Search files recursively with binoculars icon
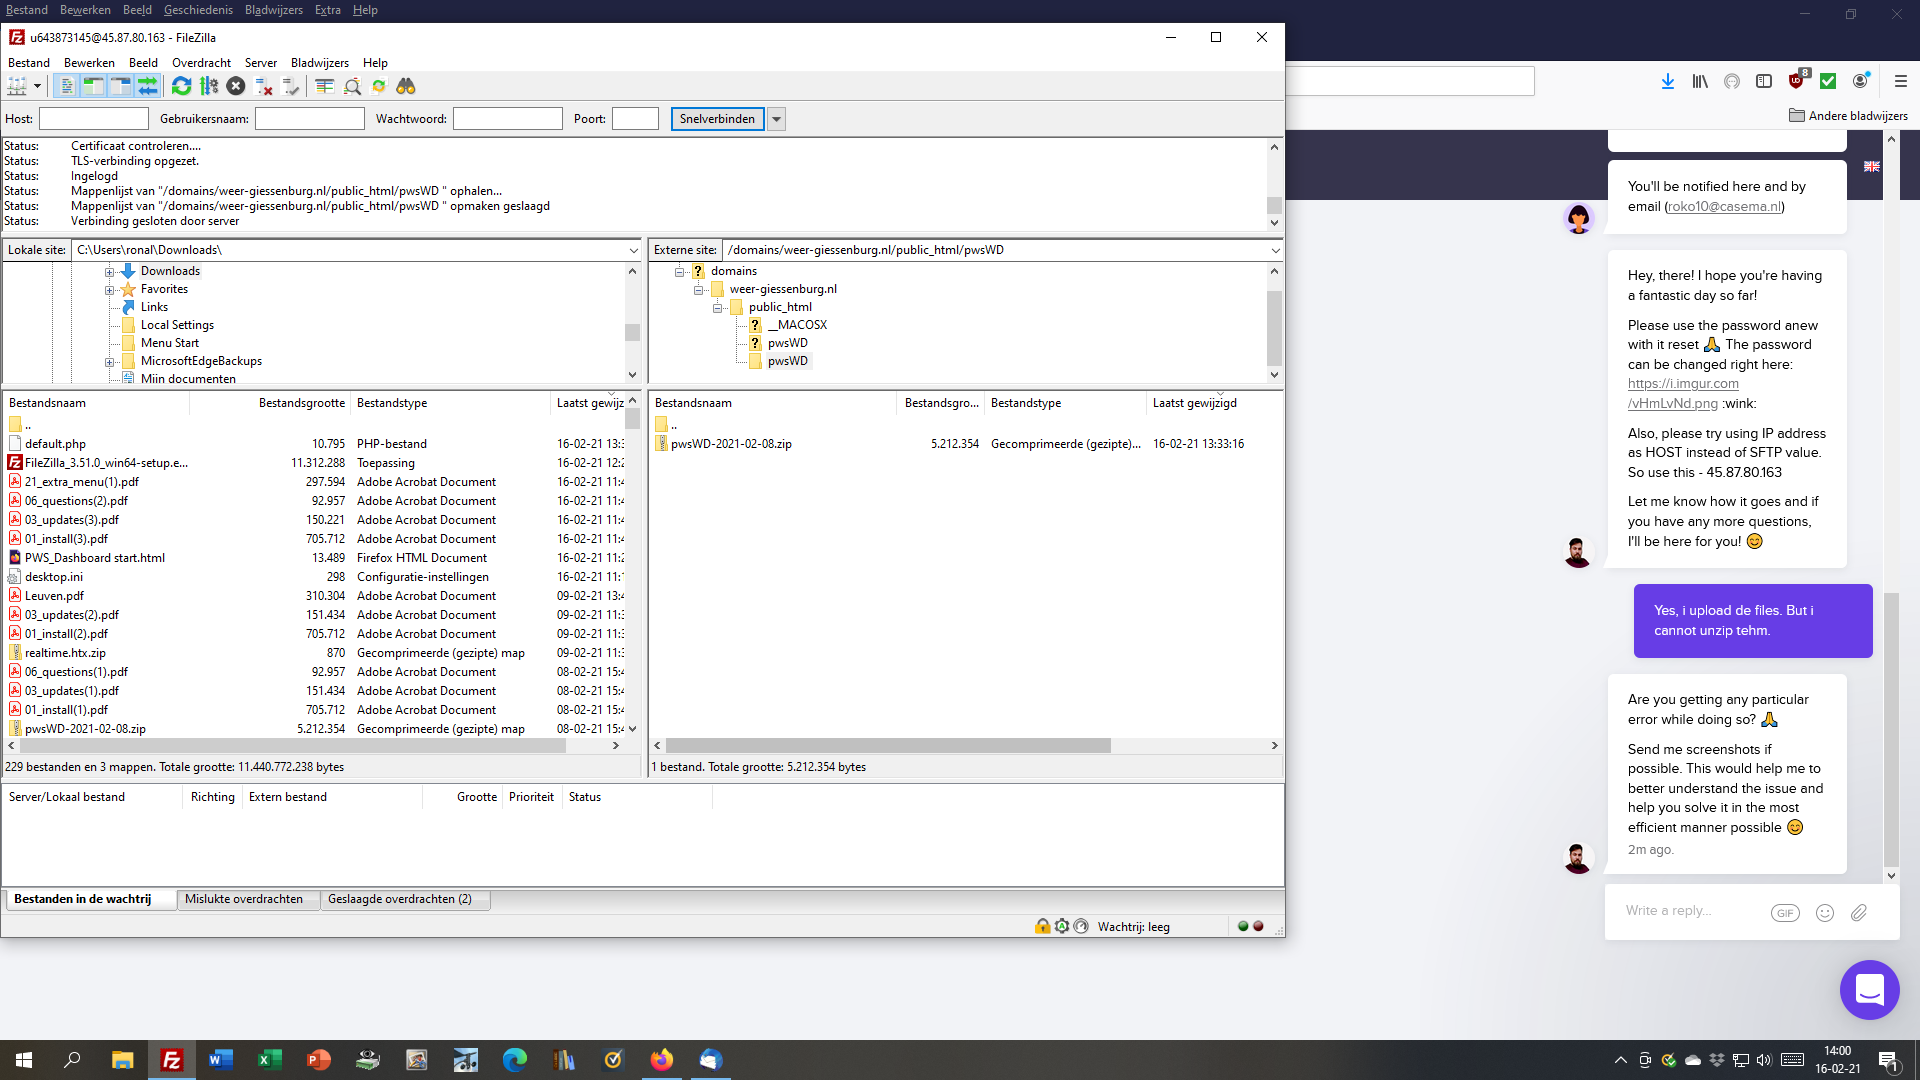Screen dimensions: 1920x1080 pyautogui.click(x=406, y=87)
